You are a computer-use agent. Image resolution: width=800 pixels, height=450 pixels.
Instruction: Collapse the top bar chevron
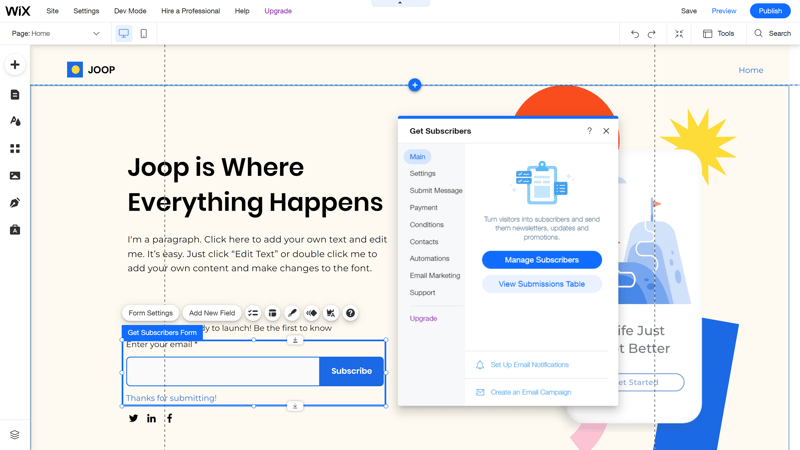coord(400,3)
